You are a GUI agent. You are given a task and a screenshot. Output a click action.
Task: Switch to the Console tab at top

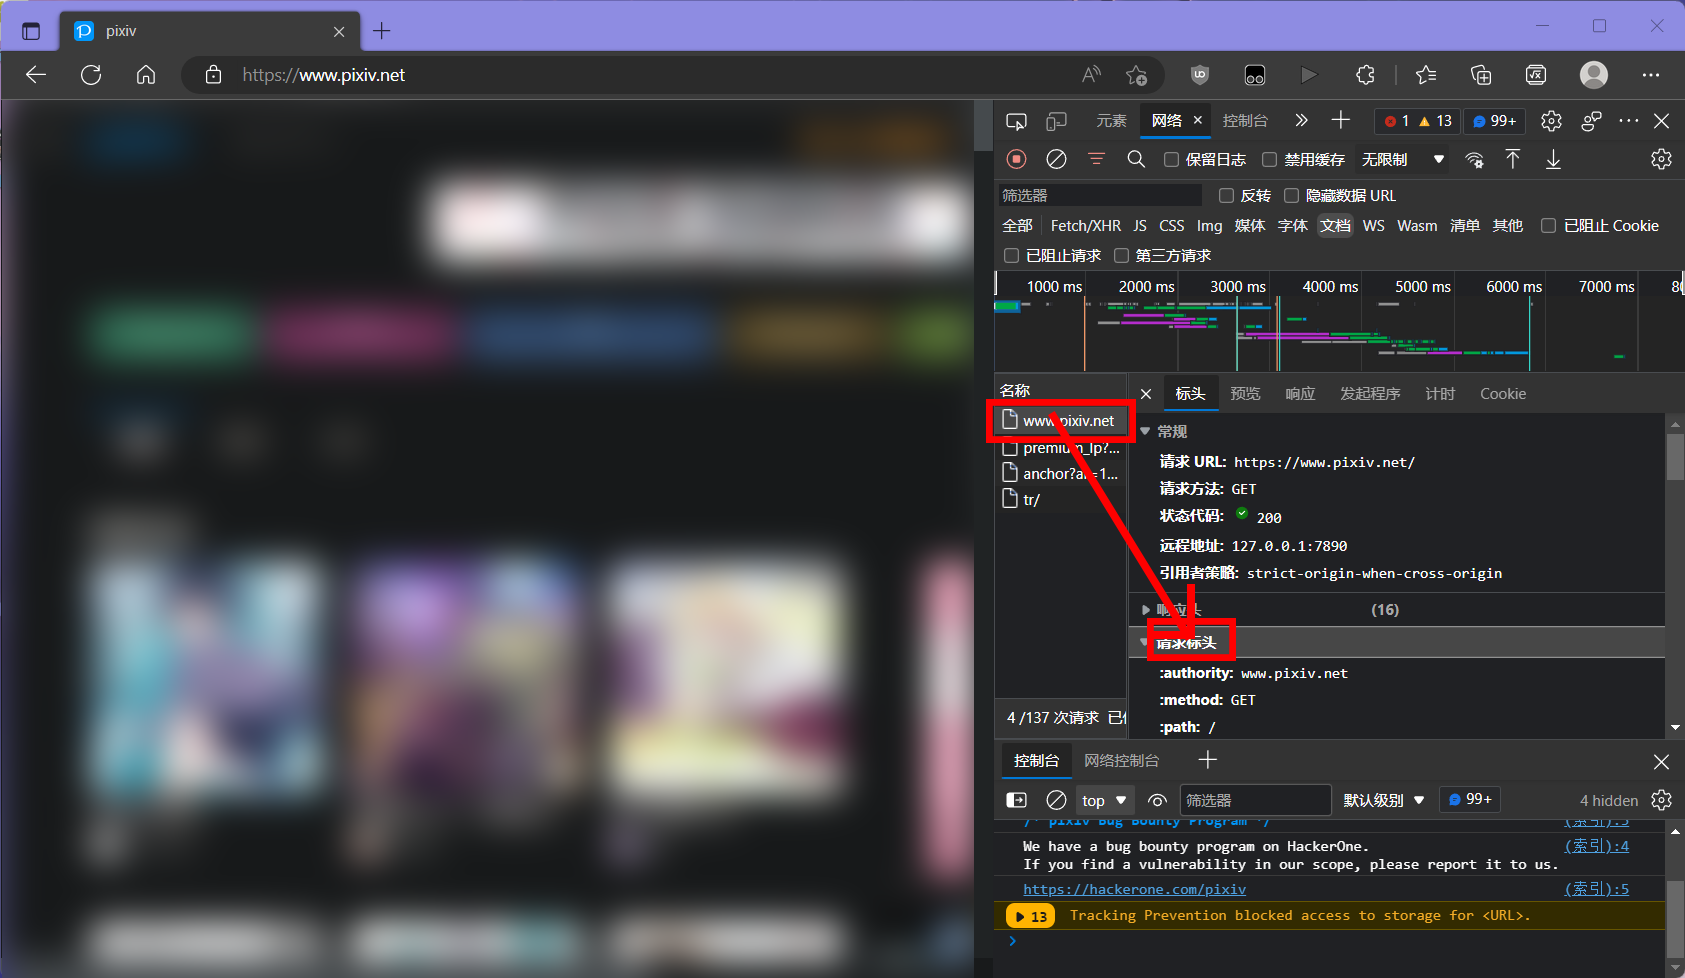click(1245, 121)
